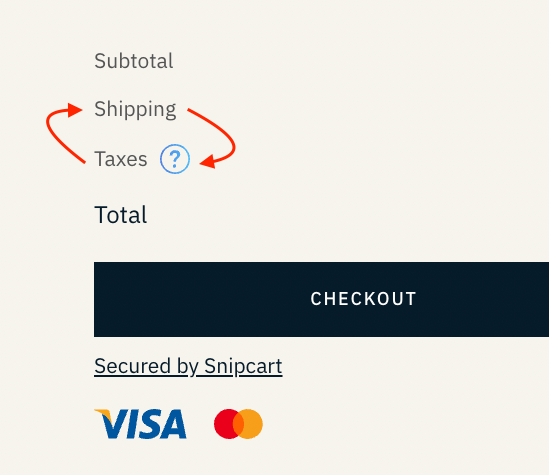This screenshot has height=475, width=549.
Task: Click the word Secured in the underlined link
Action: pyautogui.click(x=132, y=366)
